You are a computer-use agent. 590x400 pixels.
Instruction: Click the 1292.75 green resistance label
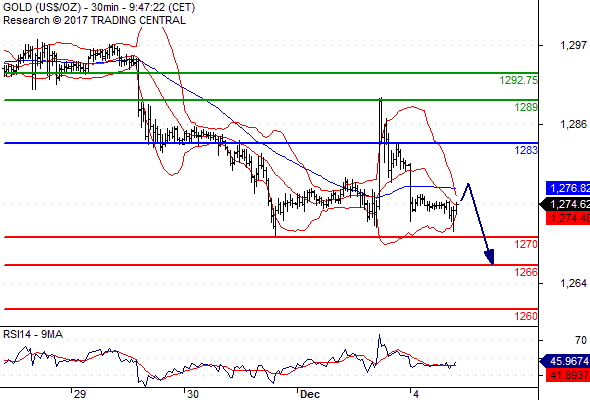519,80
